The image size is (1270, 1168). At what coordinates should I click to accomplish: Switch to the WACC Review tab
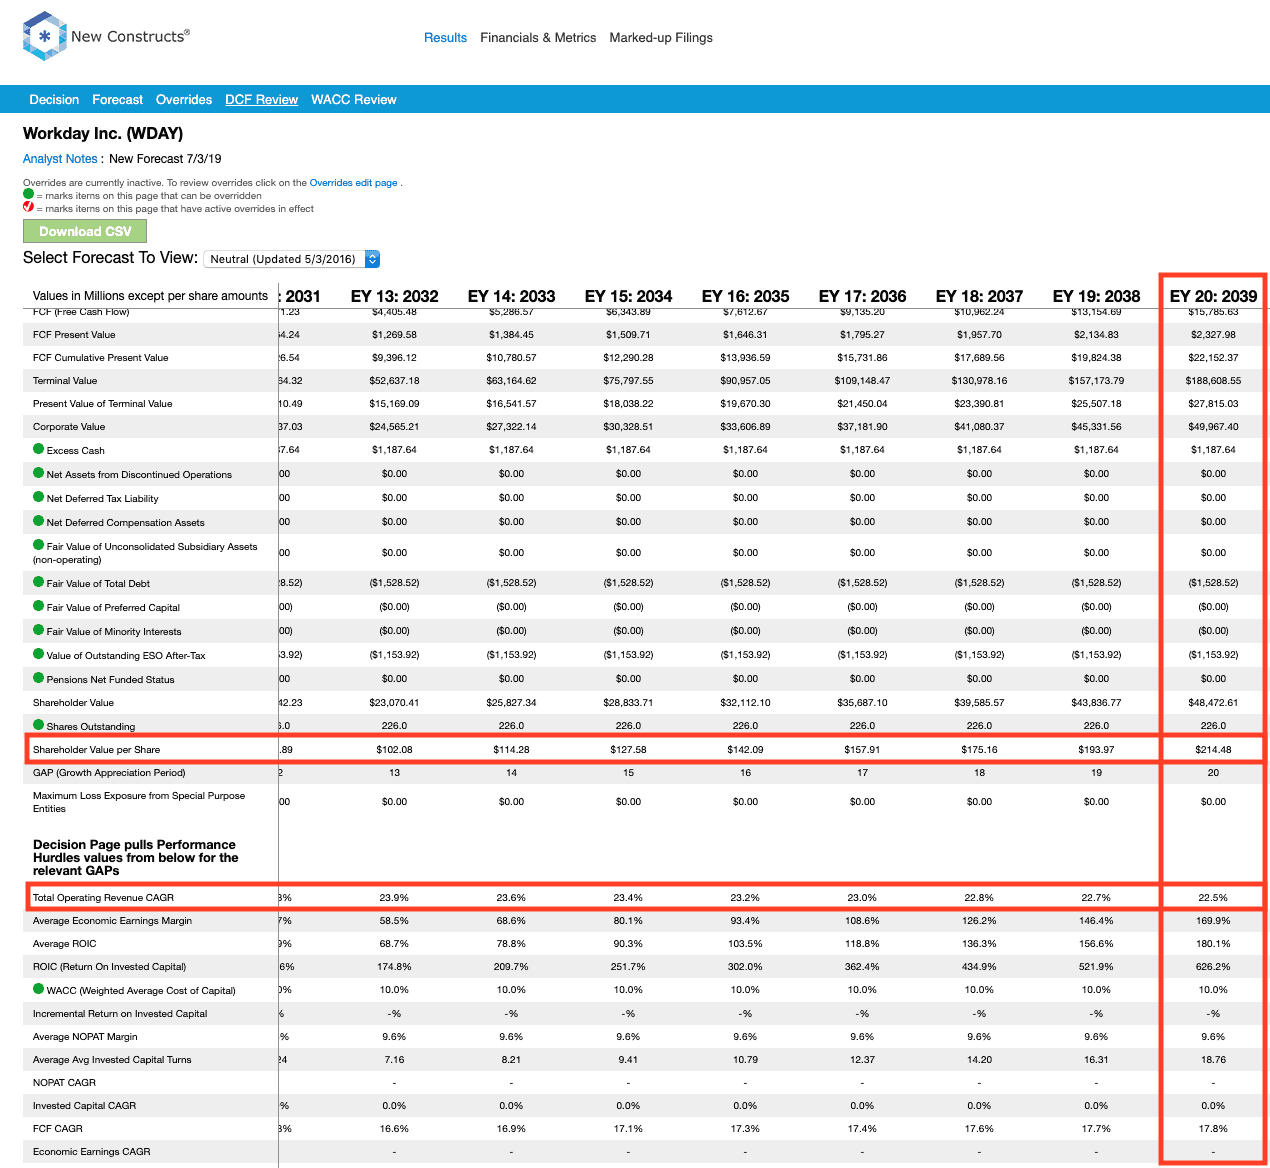tap(354, 100)
